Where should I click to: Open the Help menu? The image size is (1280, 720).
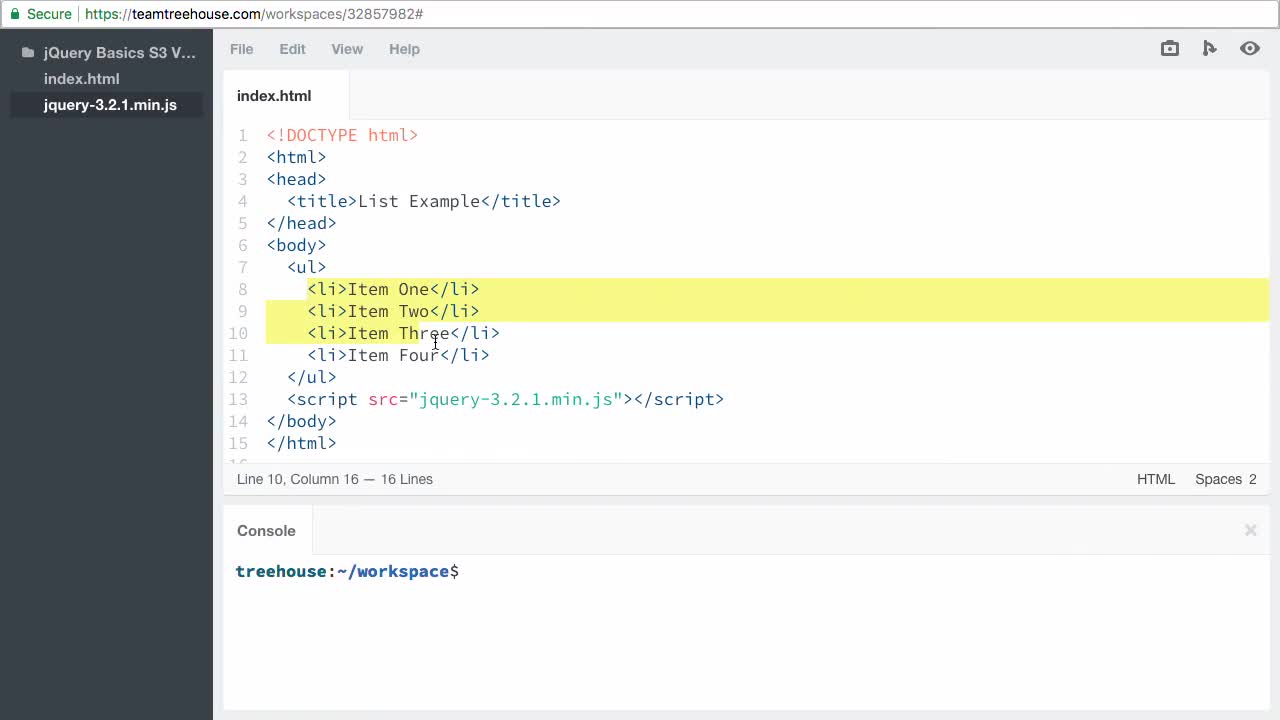pyautogui.click(x=404, y=49)
